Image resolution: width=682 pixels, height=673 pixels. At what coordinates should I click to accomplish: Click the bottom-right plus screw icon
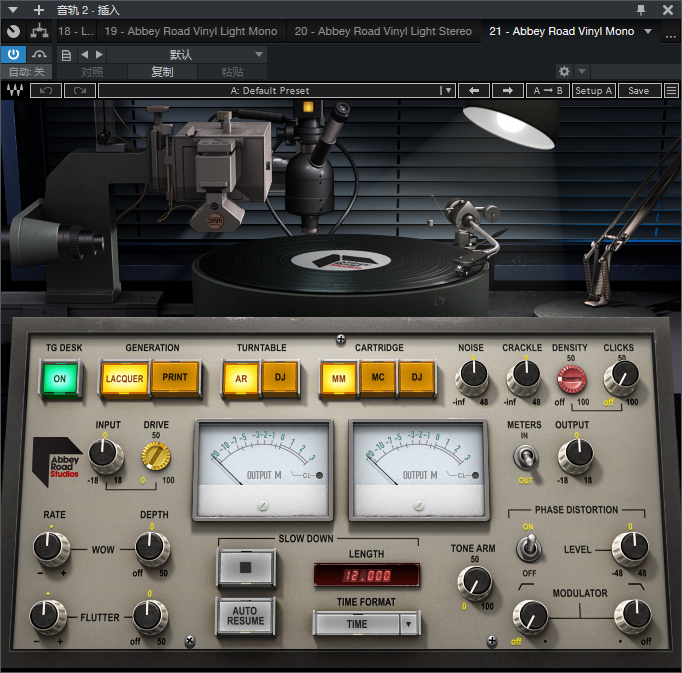[492, 640]
